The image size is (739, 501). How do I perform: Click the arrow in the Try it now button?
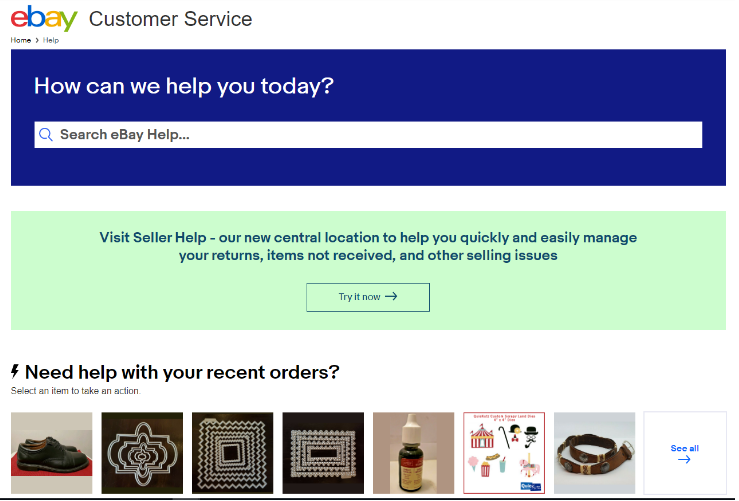click(391, 296)
